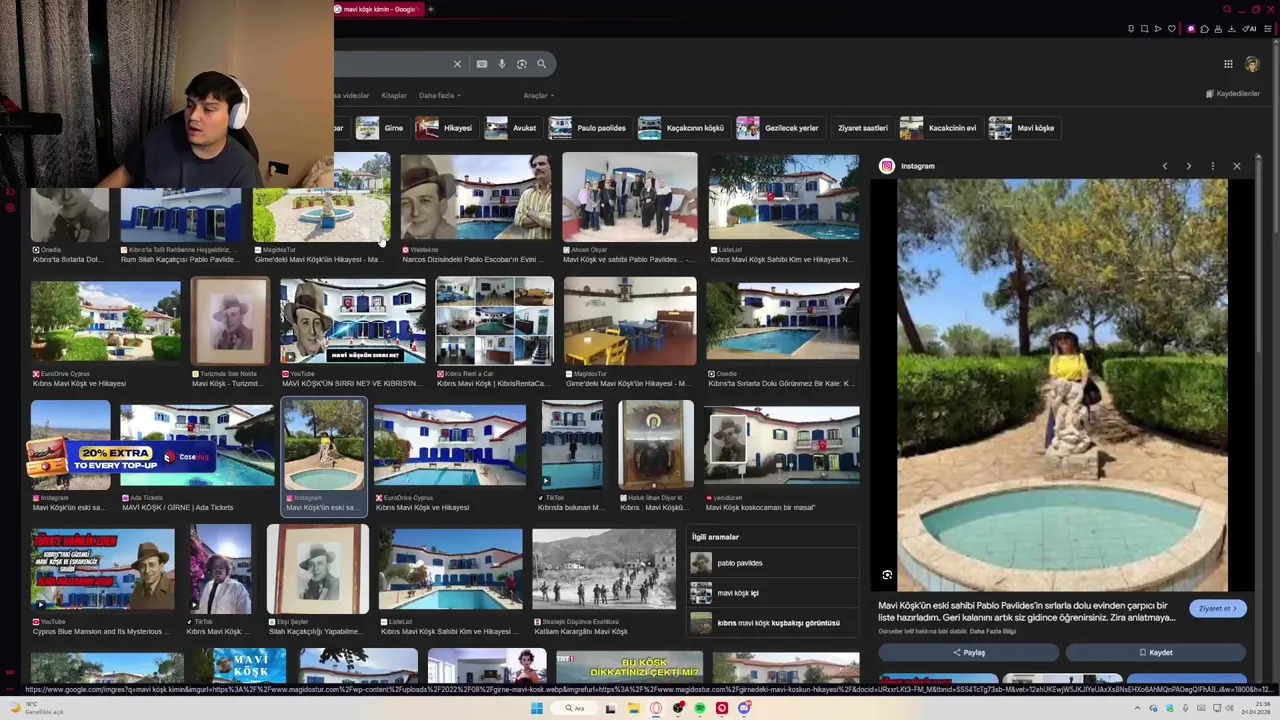Open Windows Start menu
Screen dimensions: 1280x720
[x=536, y=708]
